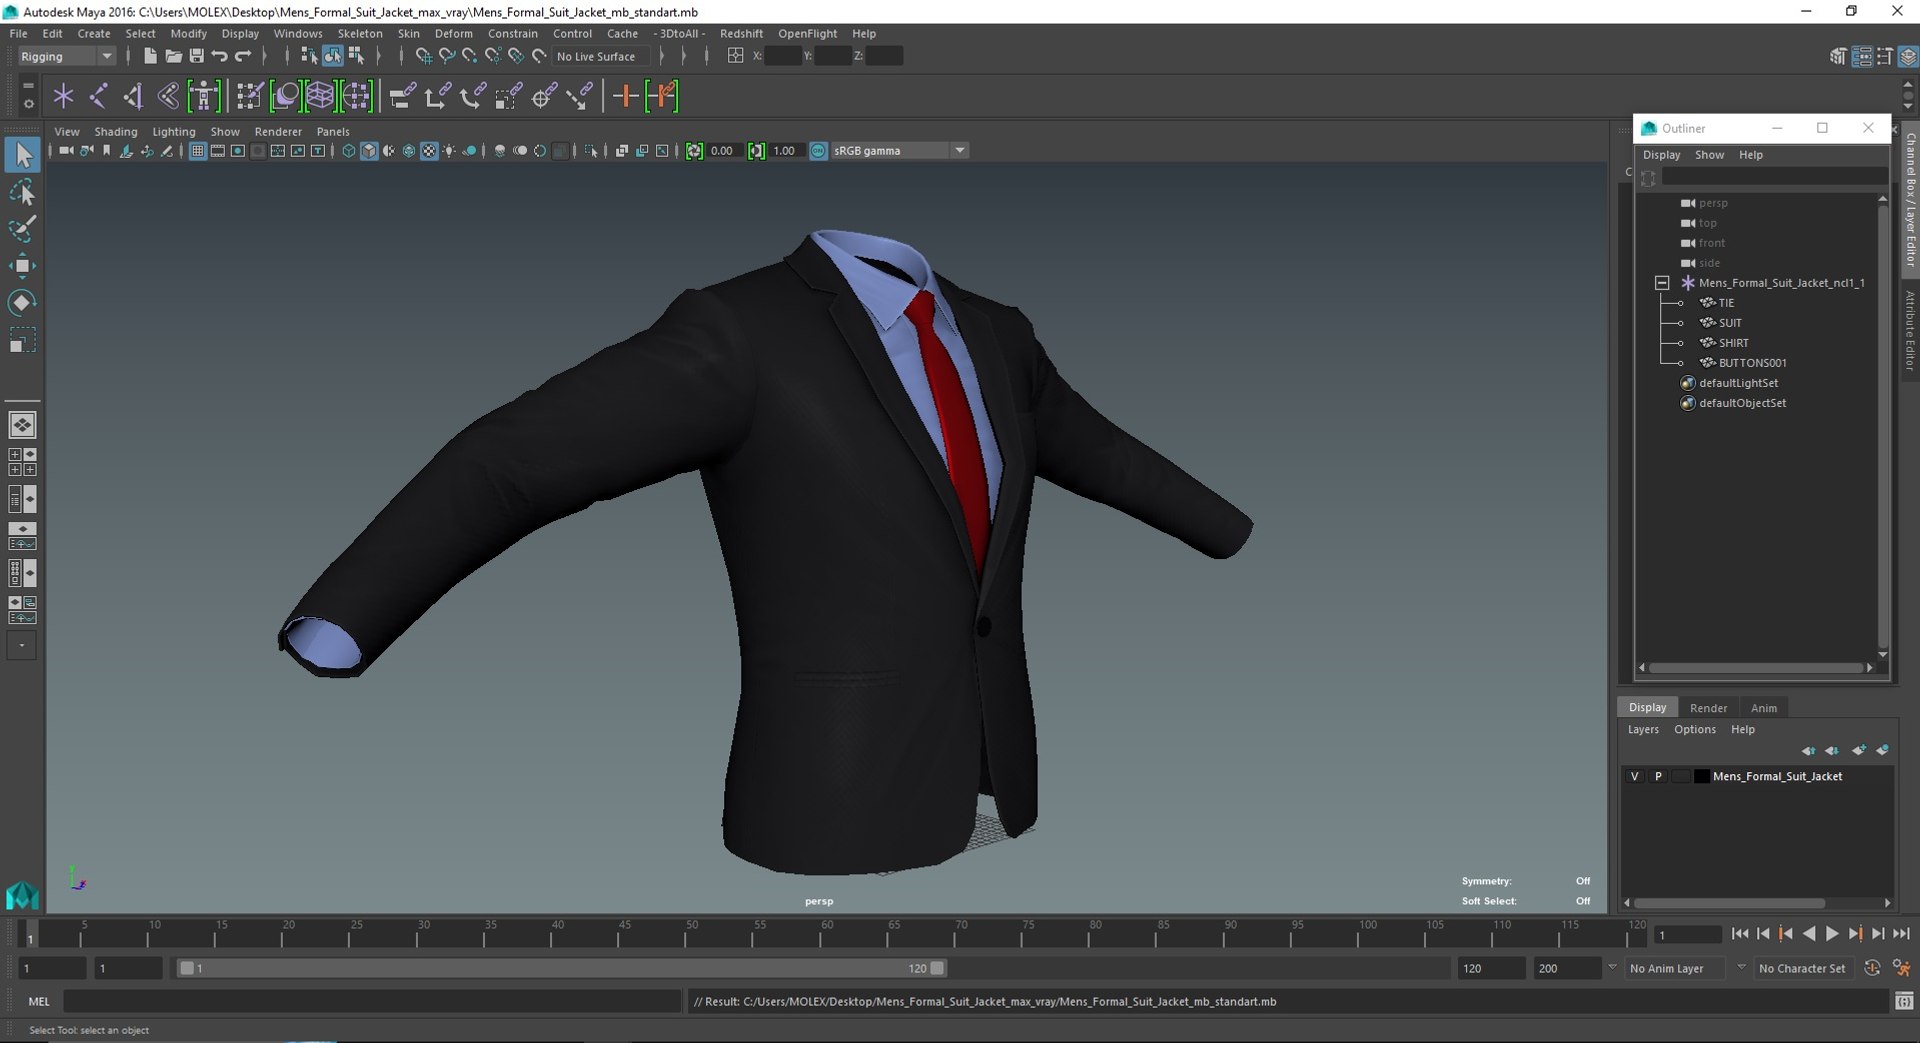Toggle Use all lights in panel toolbar
1920x1043 pixels.
[449, 151]
